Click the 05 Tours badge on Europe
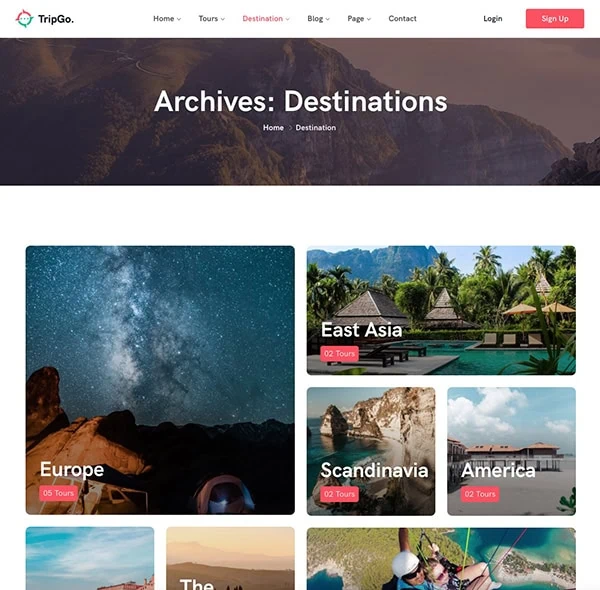Image resolution: width=600 pixels, height=590 pixels. tap(59, 493)
